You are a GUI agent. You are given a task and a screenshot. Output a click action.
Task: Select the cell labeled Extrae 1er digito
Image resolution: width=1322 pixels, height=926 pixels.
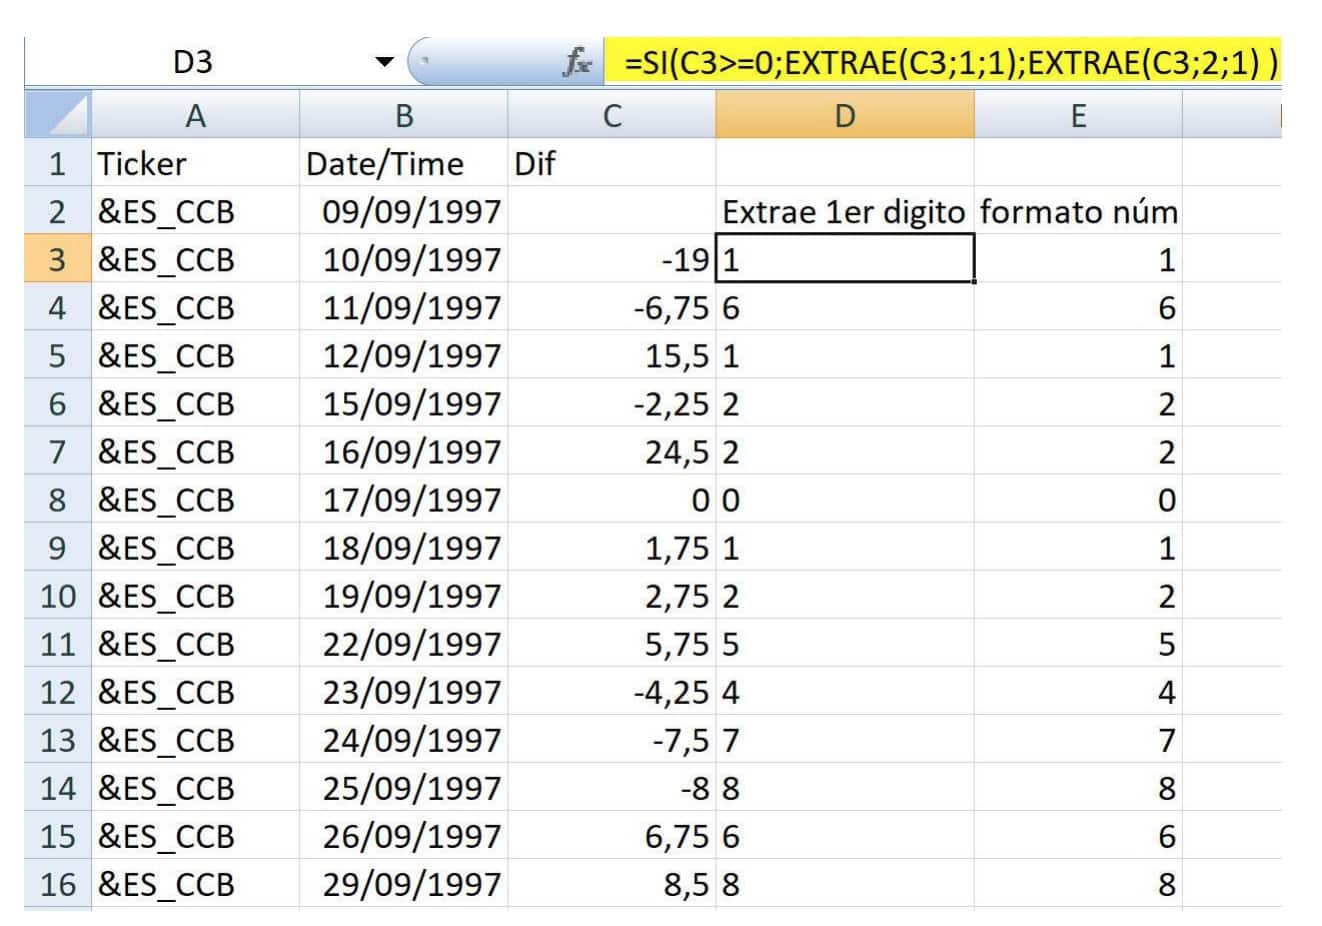pyautogui.click(x=845, y=212)
